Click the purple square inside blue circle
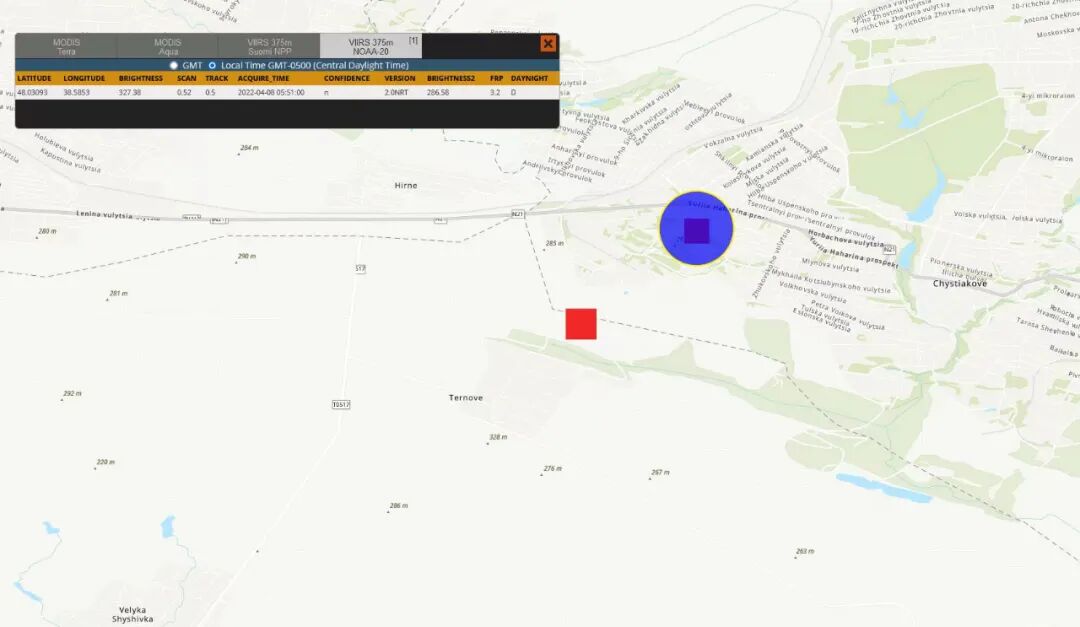The image size is (1080, 627). [696, 231]
